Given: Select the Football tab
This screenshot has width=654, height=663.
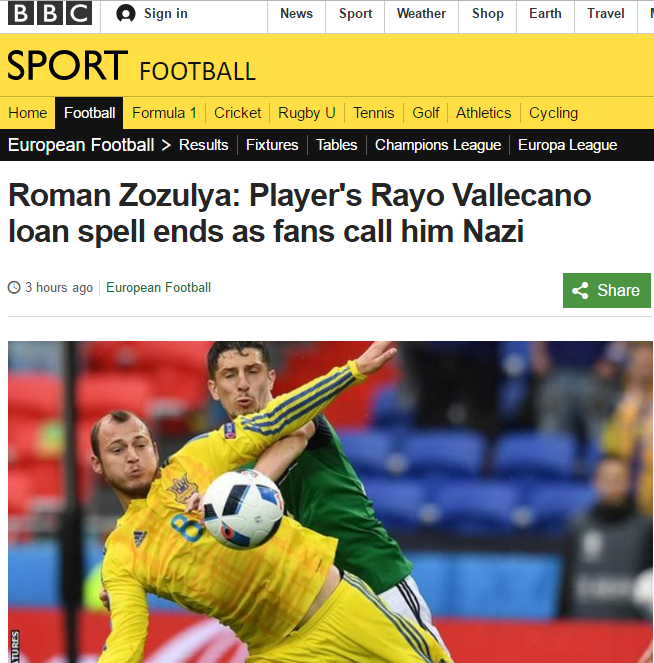Looking at the screenshot, I should [89, 113].
